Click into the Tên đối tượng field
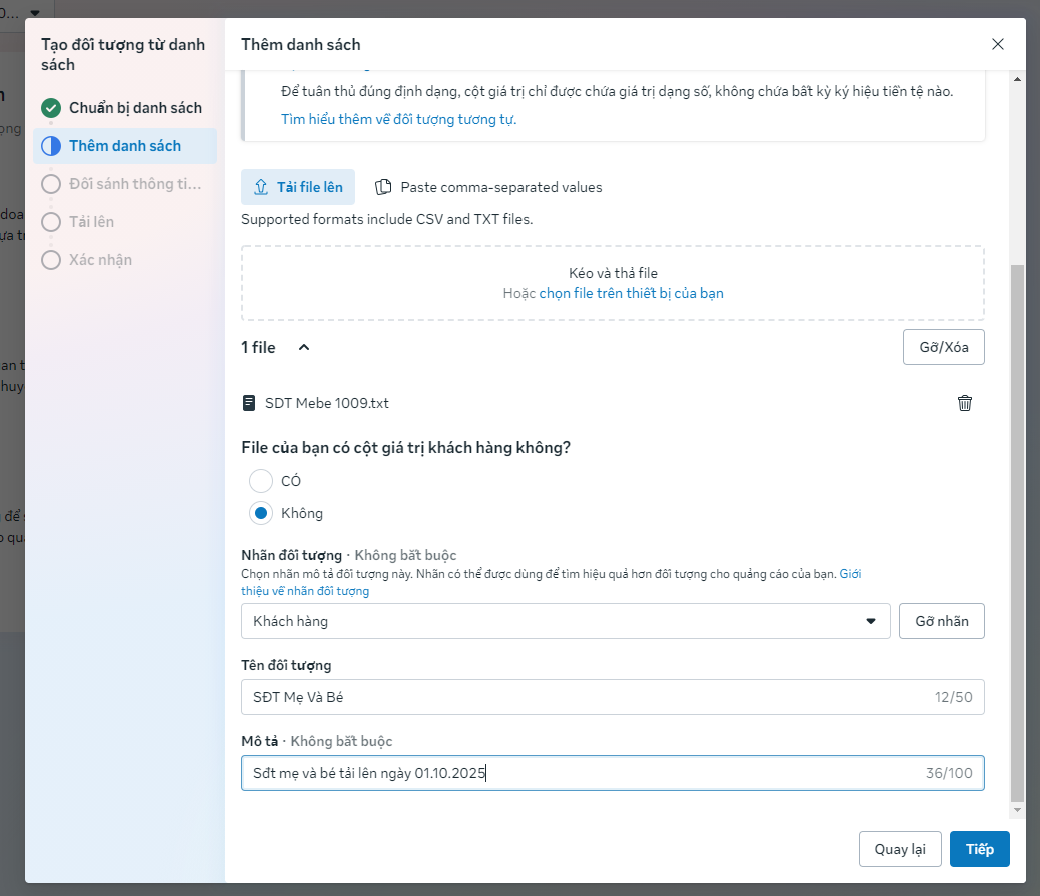Screen dimensions: 1040x896 (580, 697)
